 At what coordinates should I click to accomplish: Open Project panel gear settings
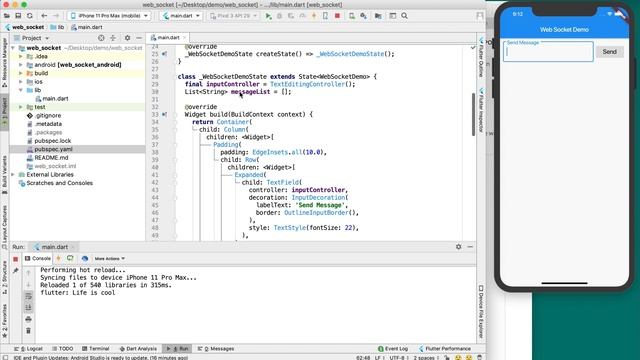127,38
